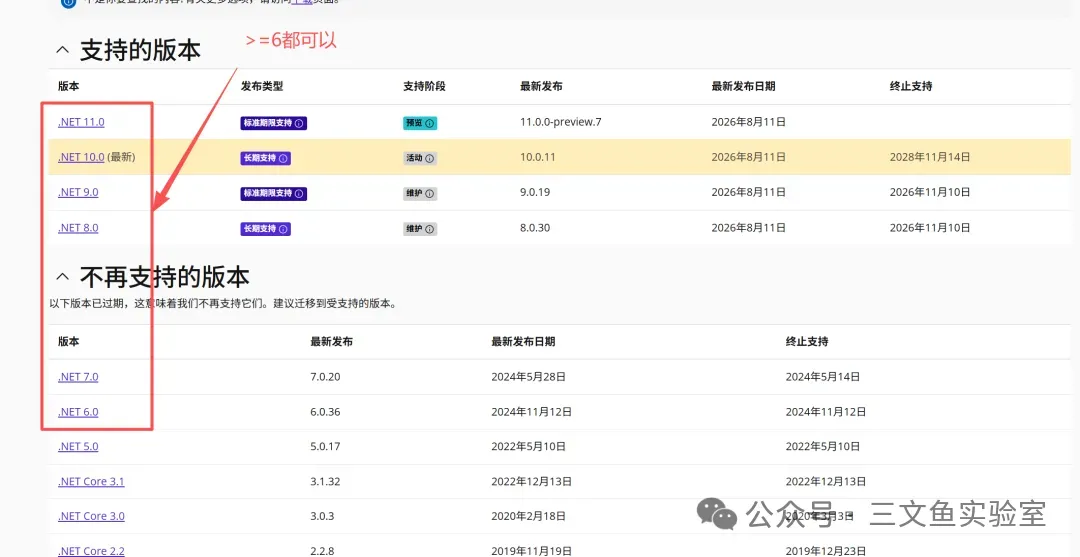Click the 10.0.11 latest release cell
The image size is (1080, 557).
[537, 157]
